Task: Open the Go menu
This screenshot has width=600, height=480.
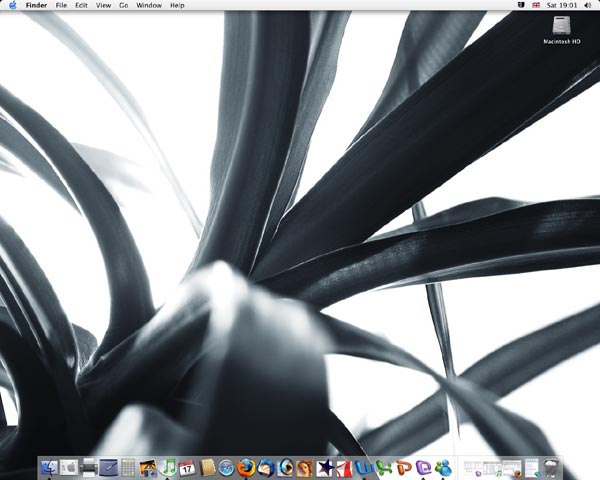Action: coord(123,5)
